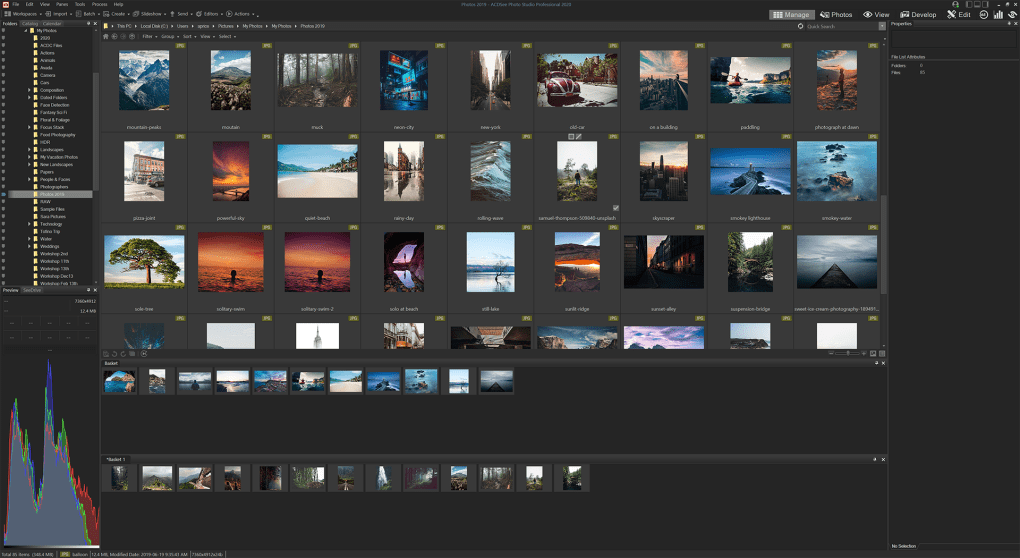
Task: Click the forward navigation arrow icon
Action: [124, 36]
